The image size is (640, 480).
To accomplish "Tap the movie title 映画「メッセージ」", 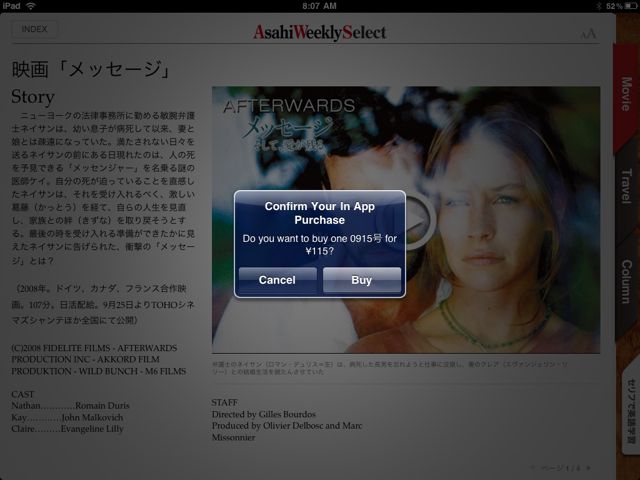I will pos(91,69).
